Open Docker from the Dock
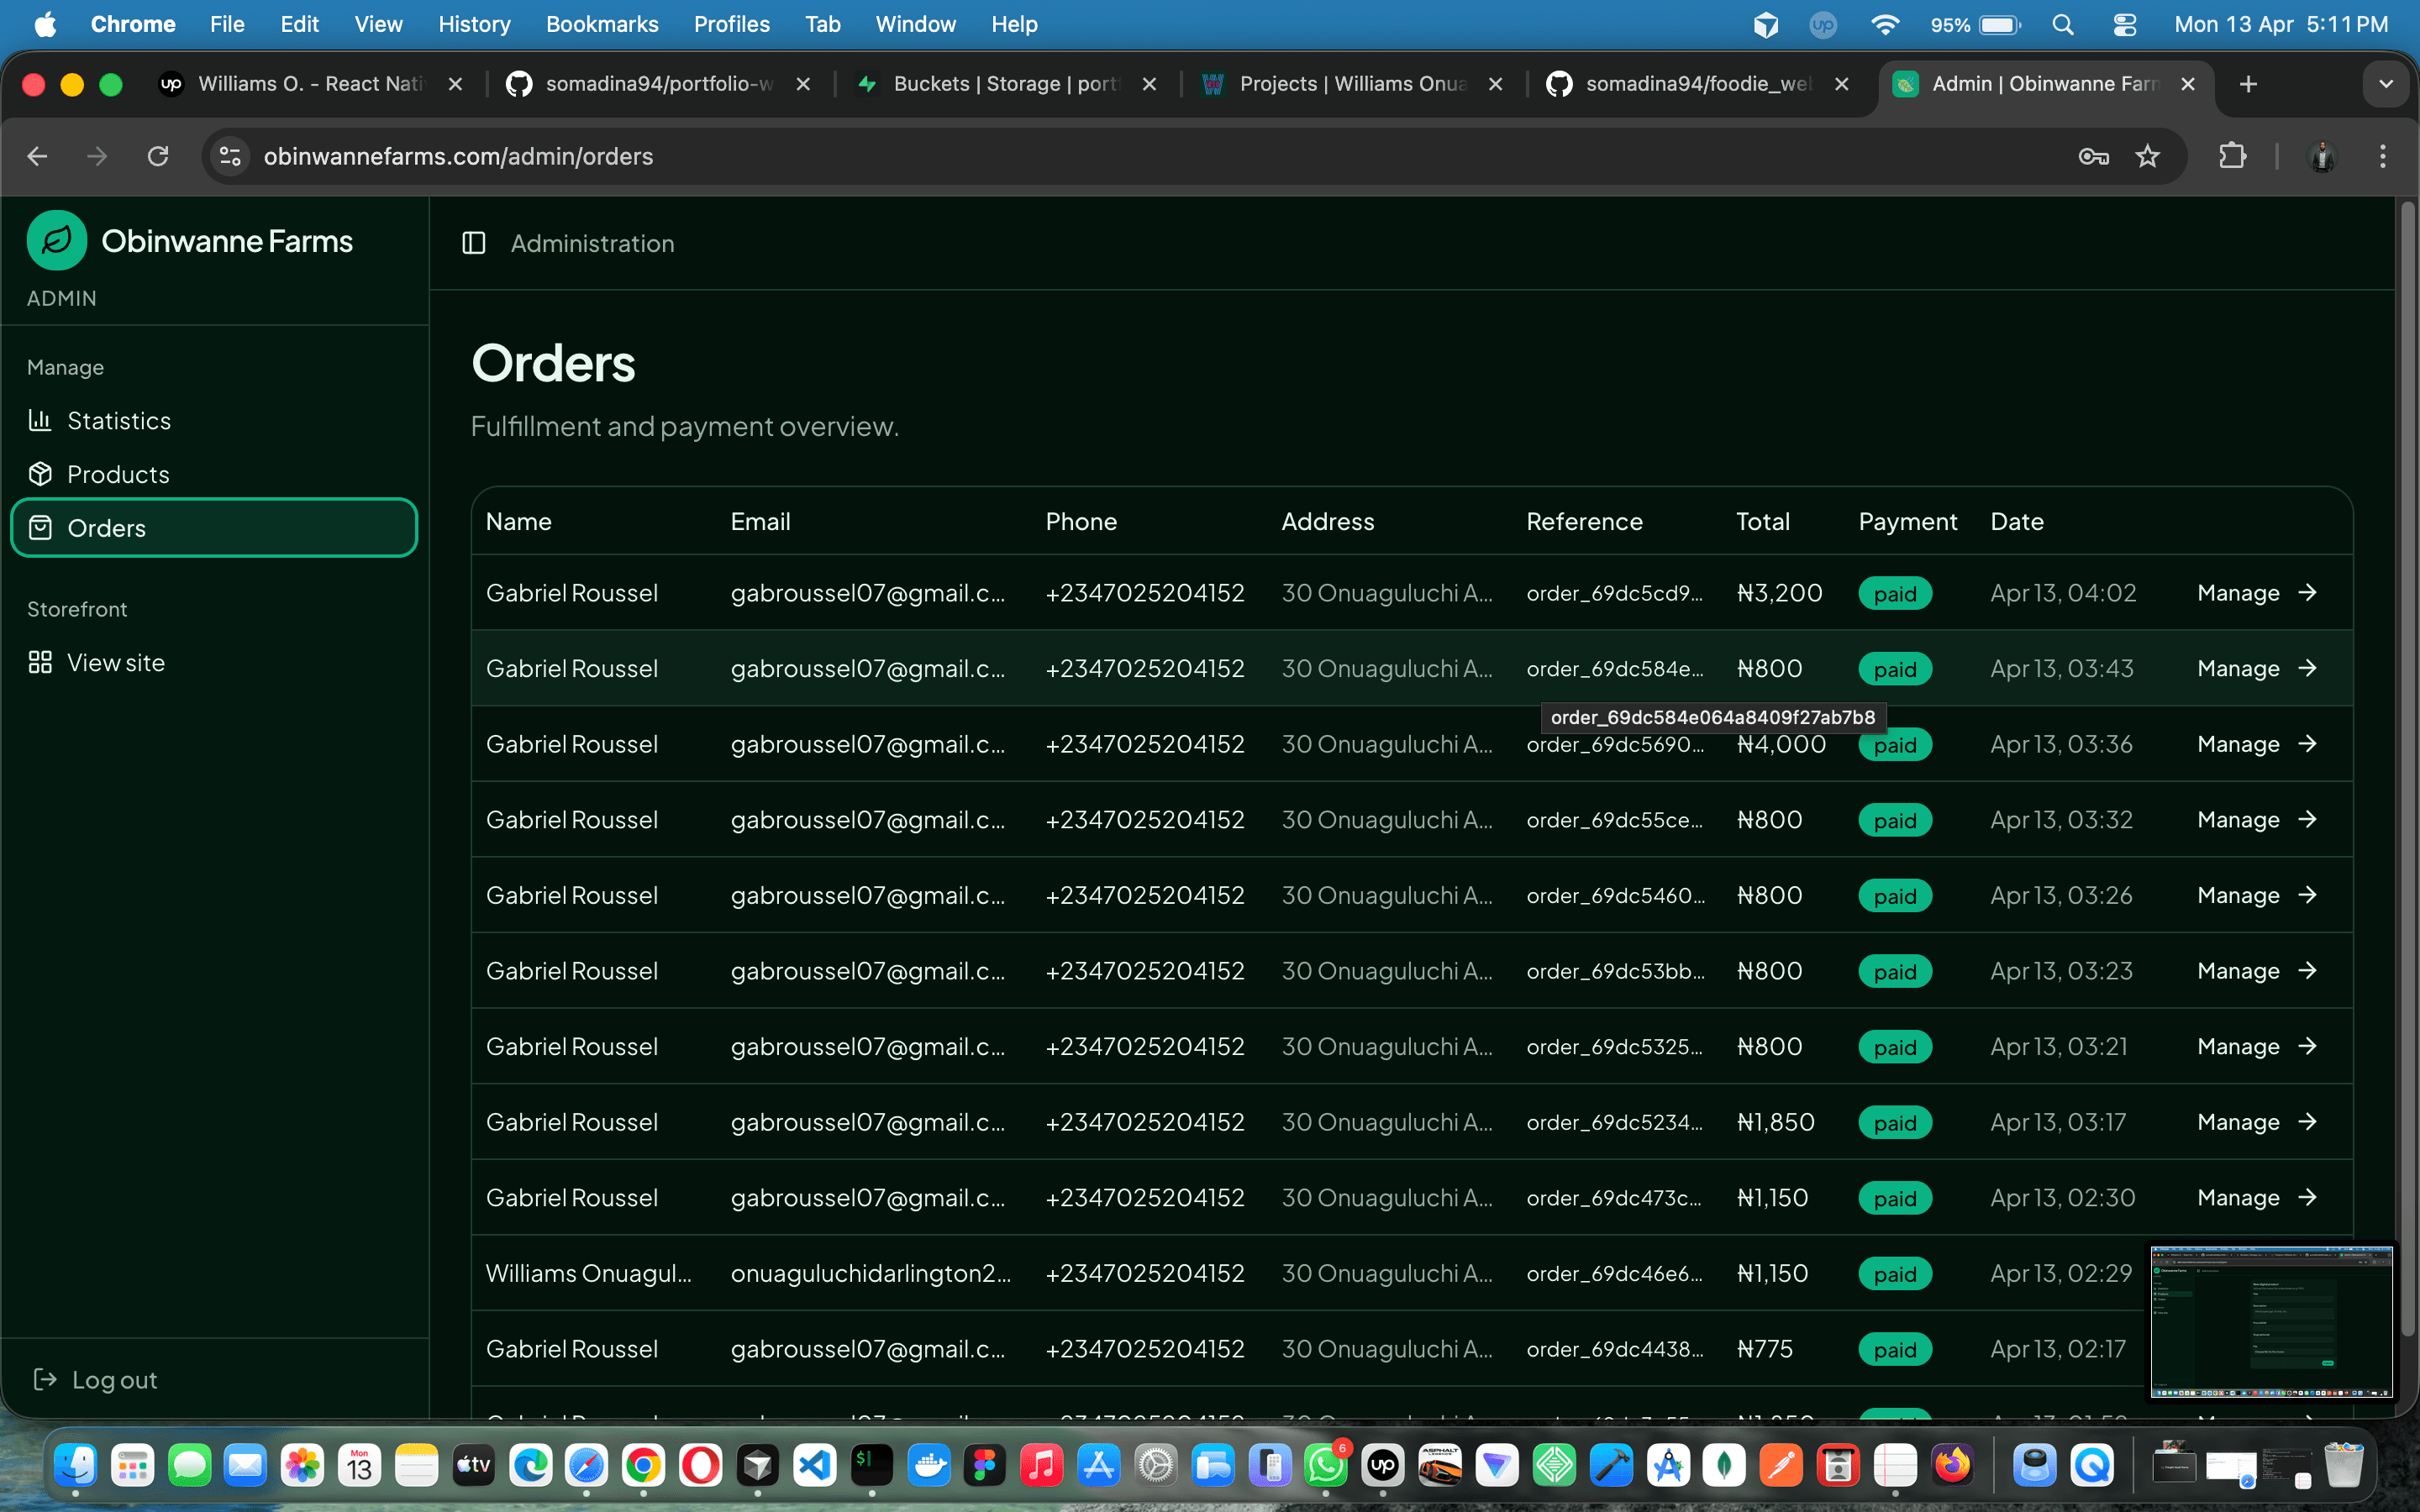Viewport: 2420px width, 1512px height. (929, 1465)
